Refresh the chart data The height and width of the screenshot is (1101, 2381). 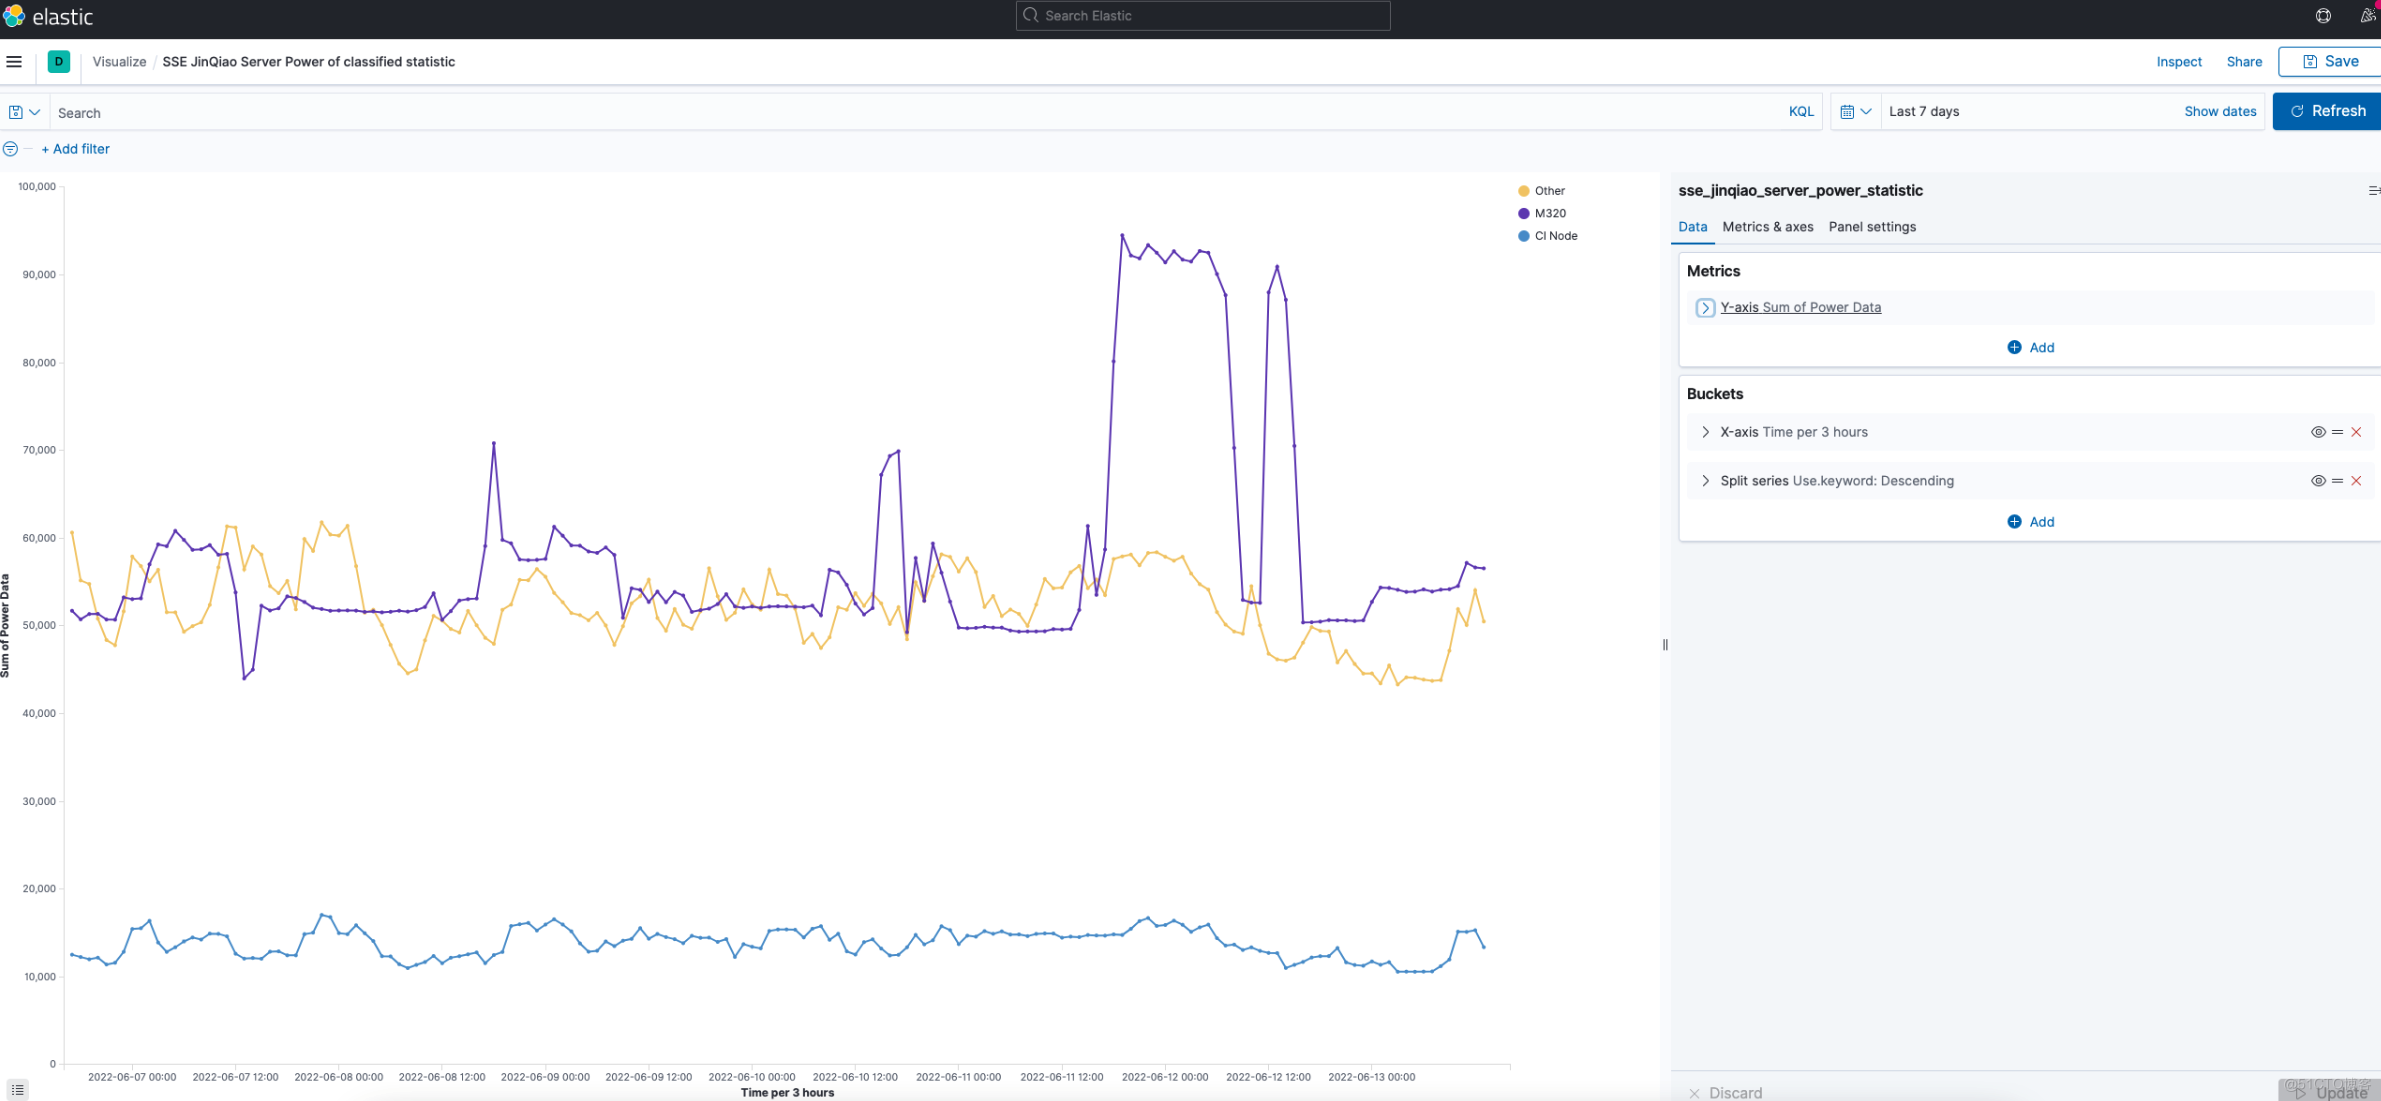(2327, 111)
